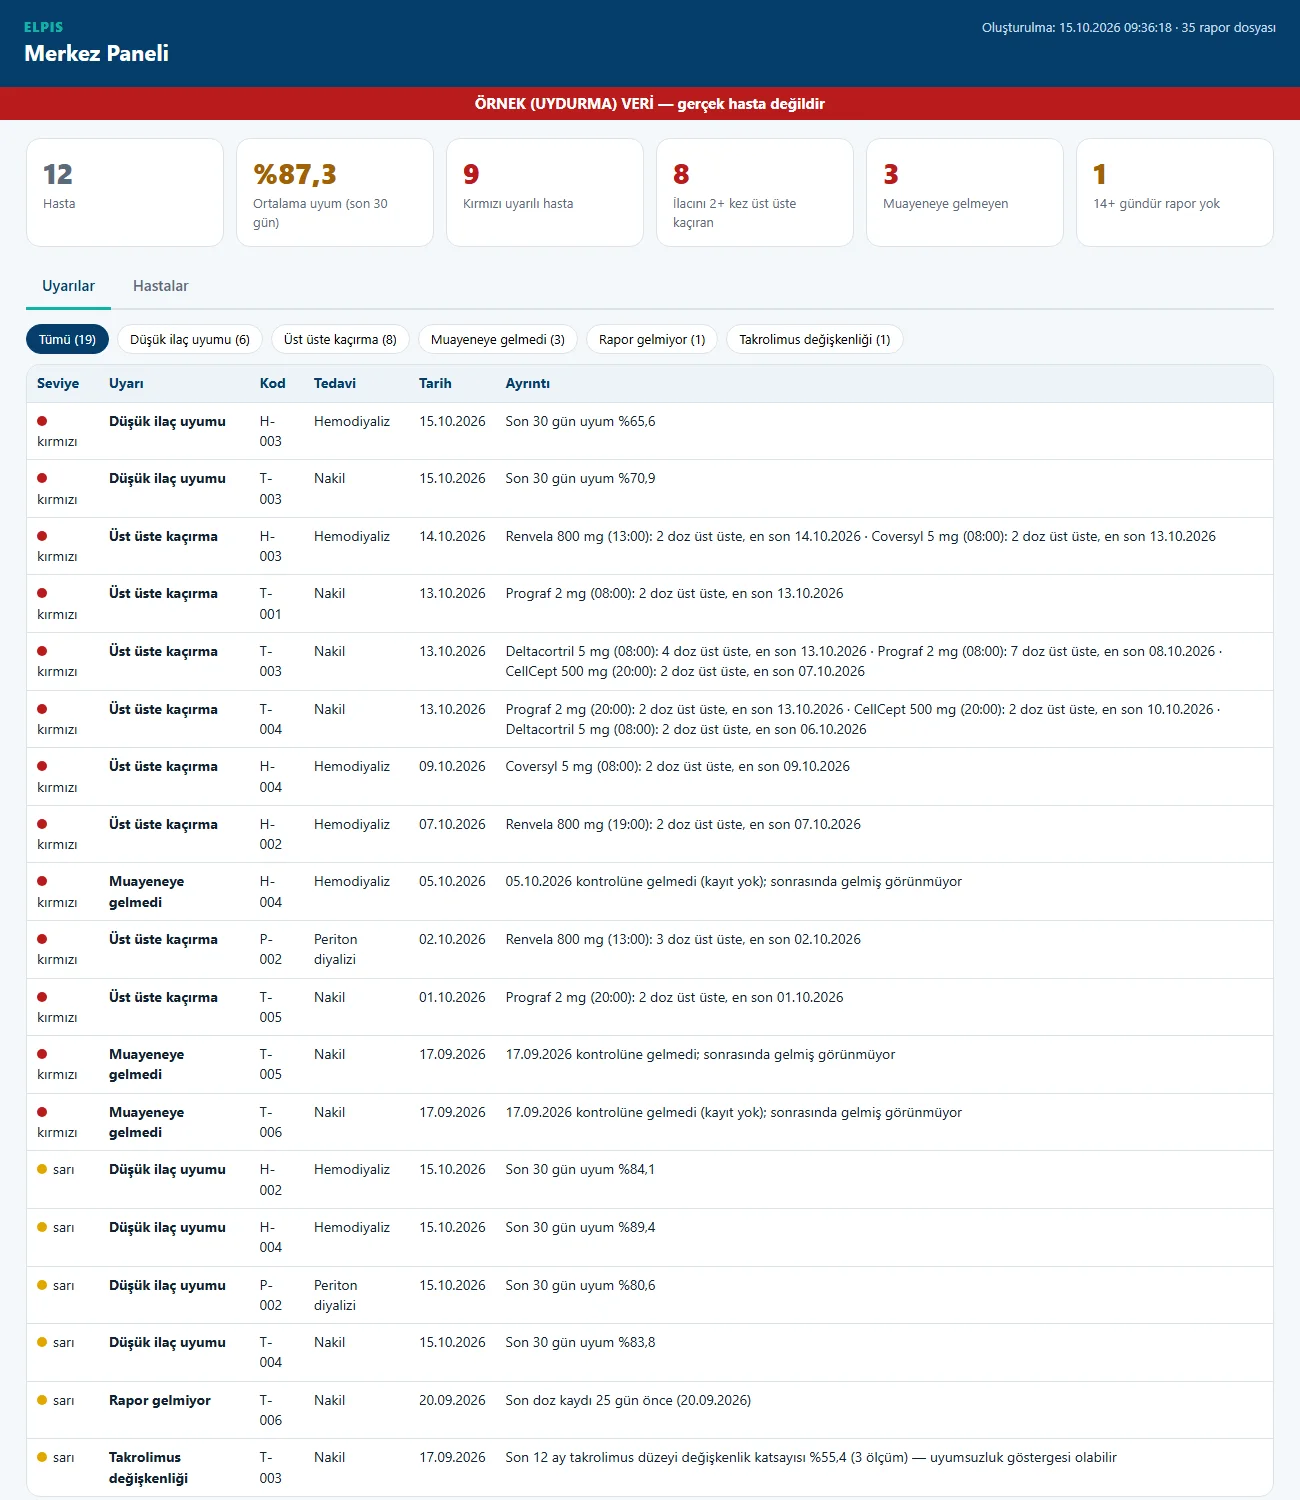Viewport: 1300px width, 1500px height.
Task: Click the Ayrıntı column header
Action: 528,384
